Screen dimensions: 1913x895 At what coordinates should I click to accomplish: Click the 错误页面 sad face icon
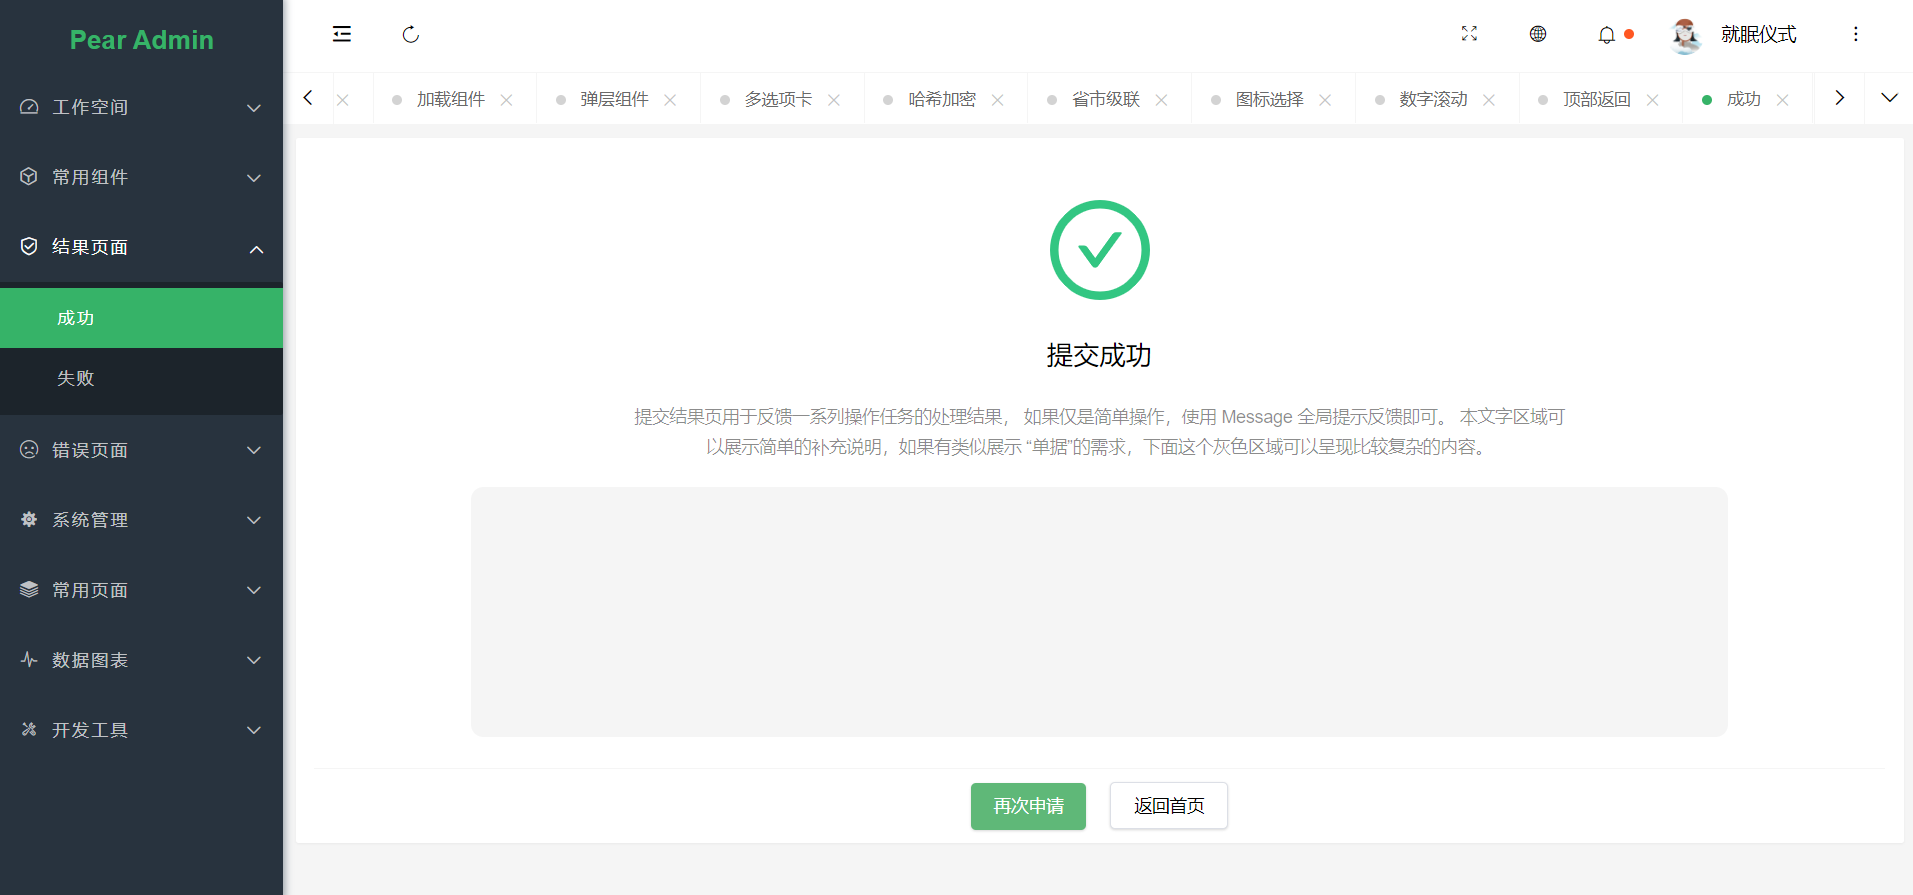29,450
